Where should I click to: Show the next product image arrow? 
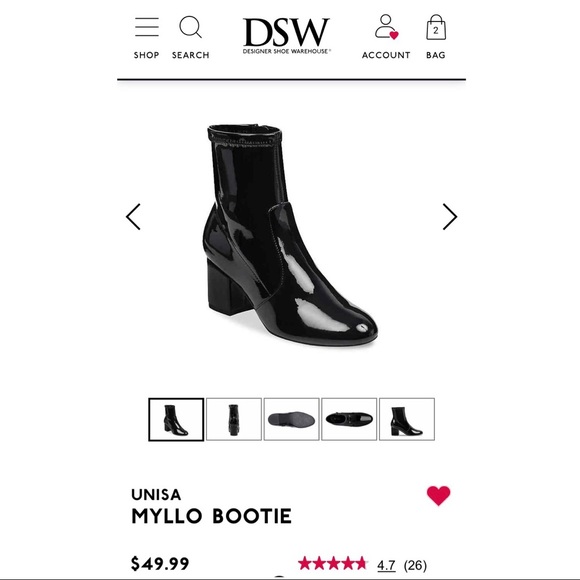450,217
